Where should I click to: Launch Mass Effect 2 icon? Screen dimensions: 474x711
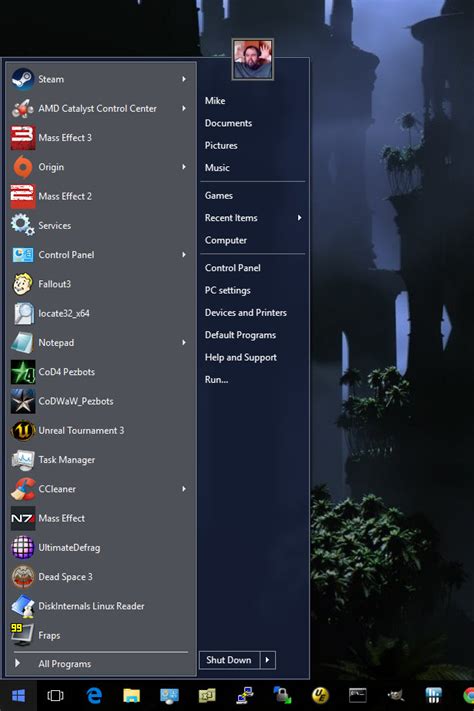pyautogui.click(x=23, y=196)
